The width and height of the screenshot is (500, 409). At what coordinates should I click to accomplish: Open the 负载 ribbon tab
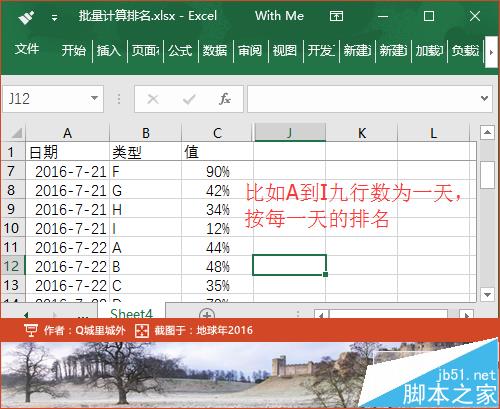465,51
